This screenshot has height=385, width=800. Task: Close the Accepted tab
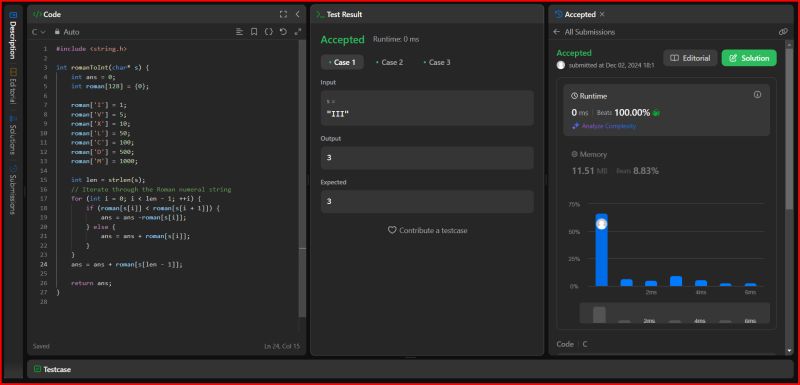coord(602,14)
